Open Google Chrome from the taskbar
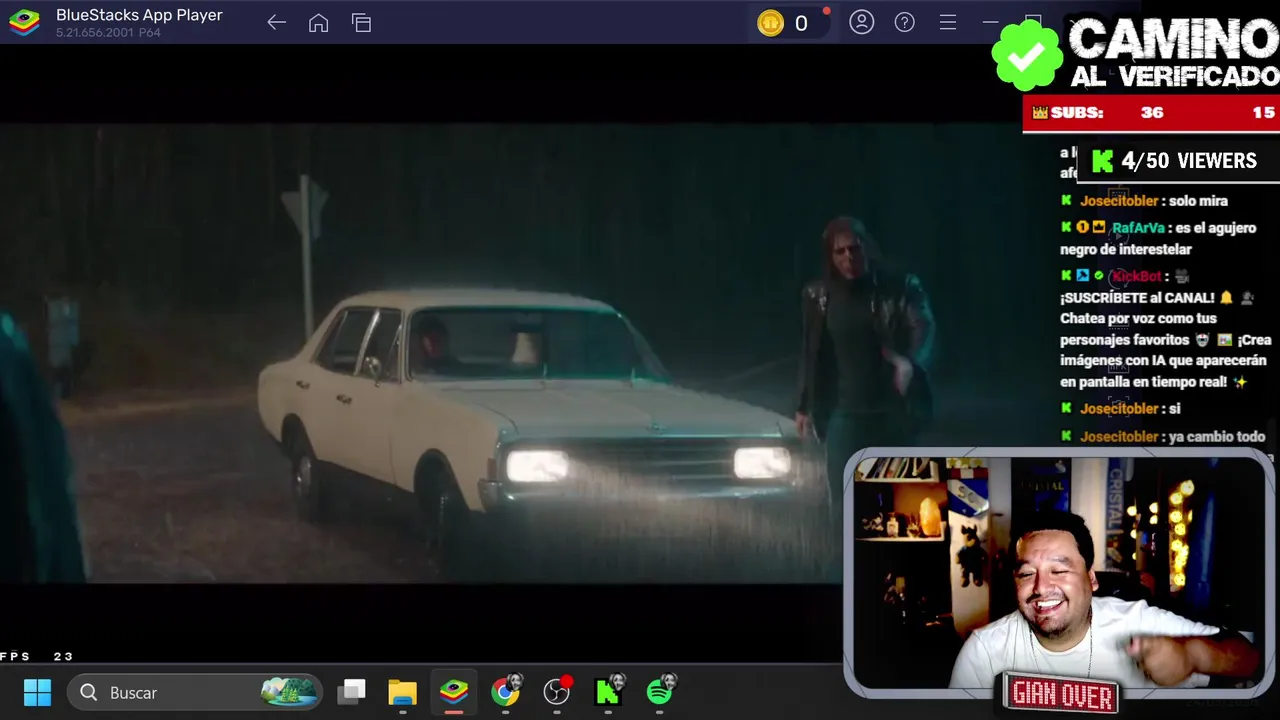This screenshot has height=720, width=1280. coord(506,692)
